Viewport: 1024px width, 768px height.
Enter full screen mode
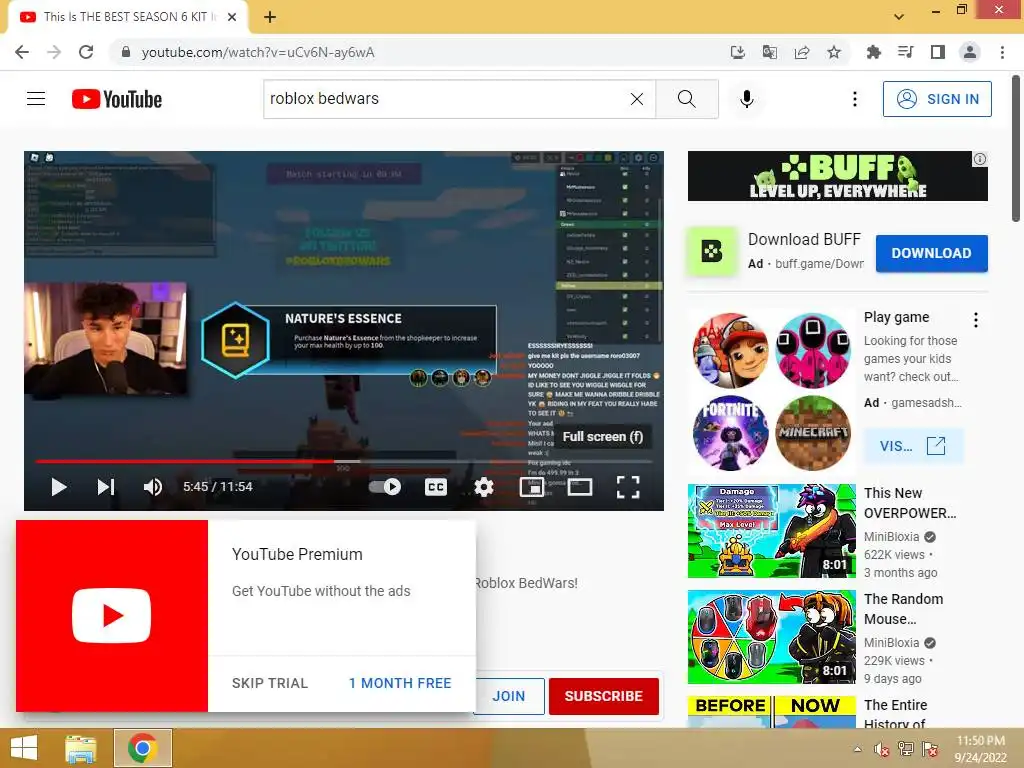tap(628, 487)
